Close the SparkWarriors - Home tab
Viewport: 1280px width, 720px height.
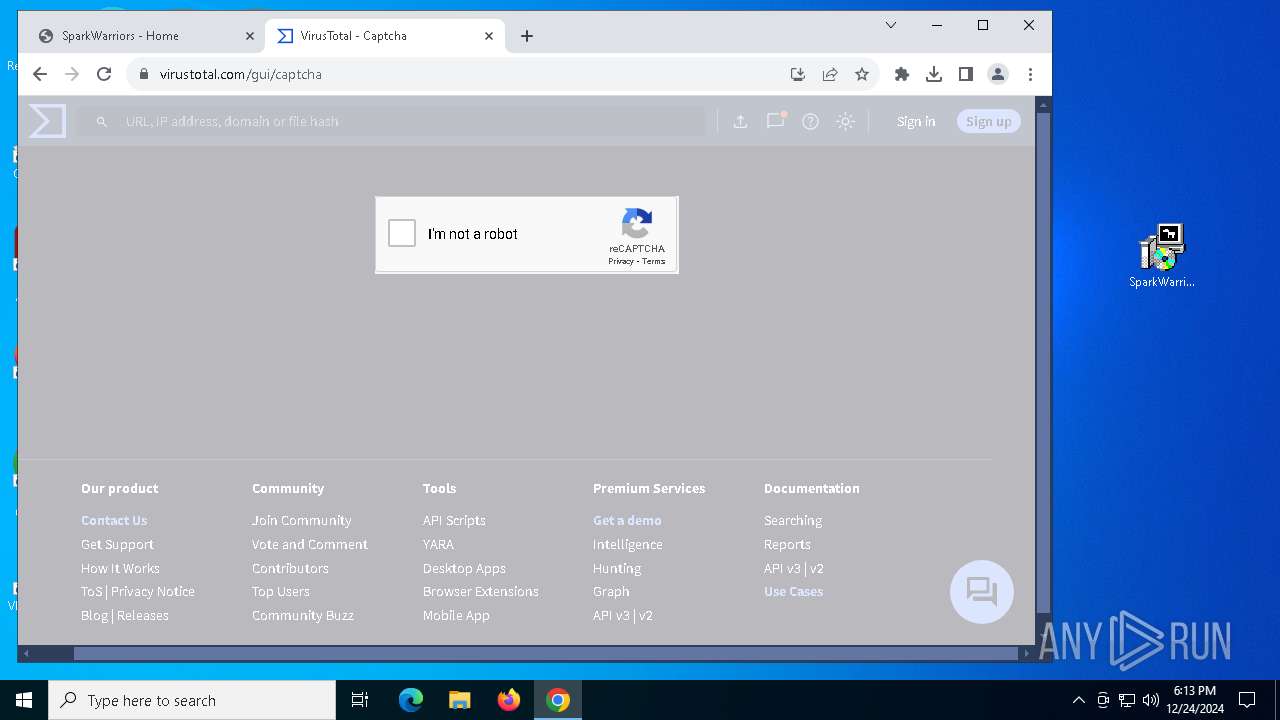click(x=250, y=36)
